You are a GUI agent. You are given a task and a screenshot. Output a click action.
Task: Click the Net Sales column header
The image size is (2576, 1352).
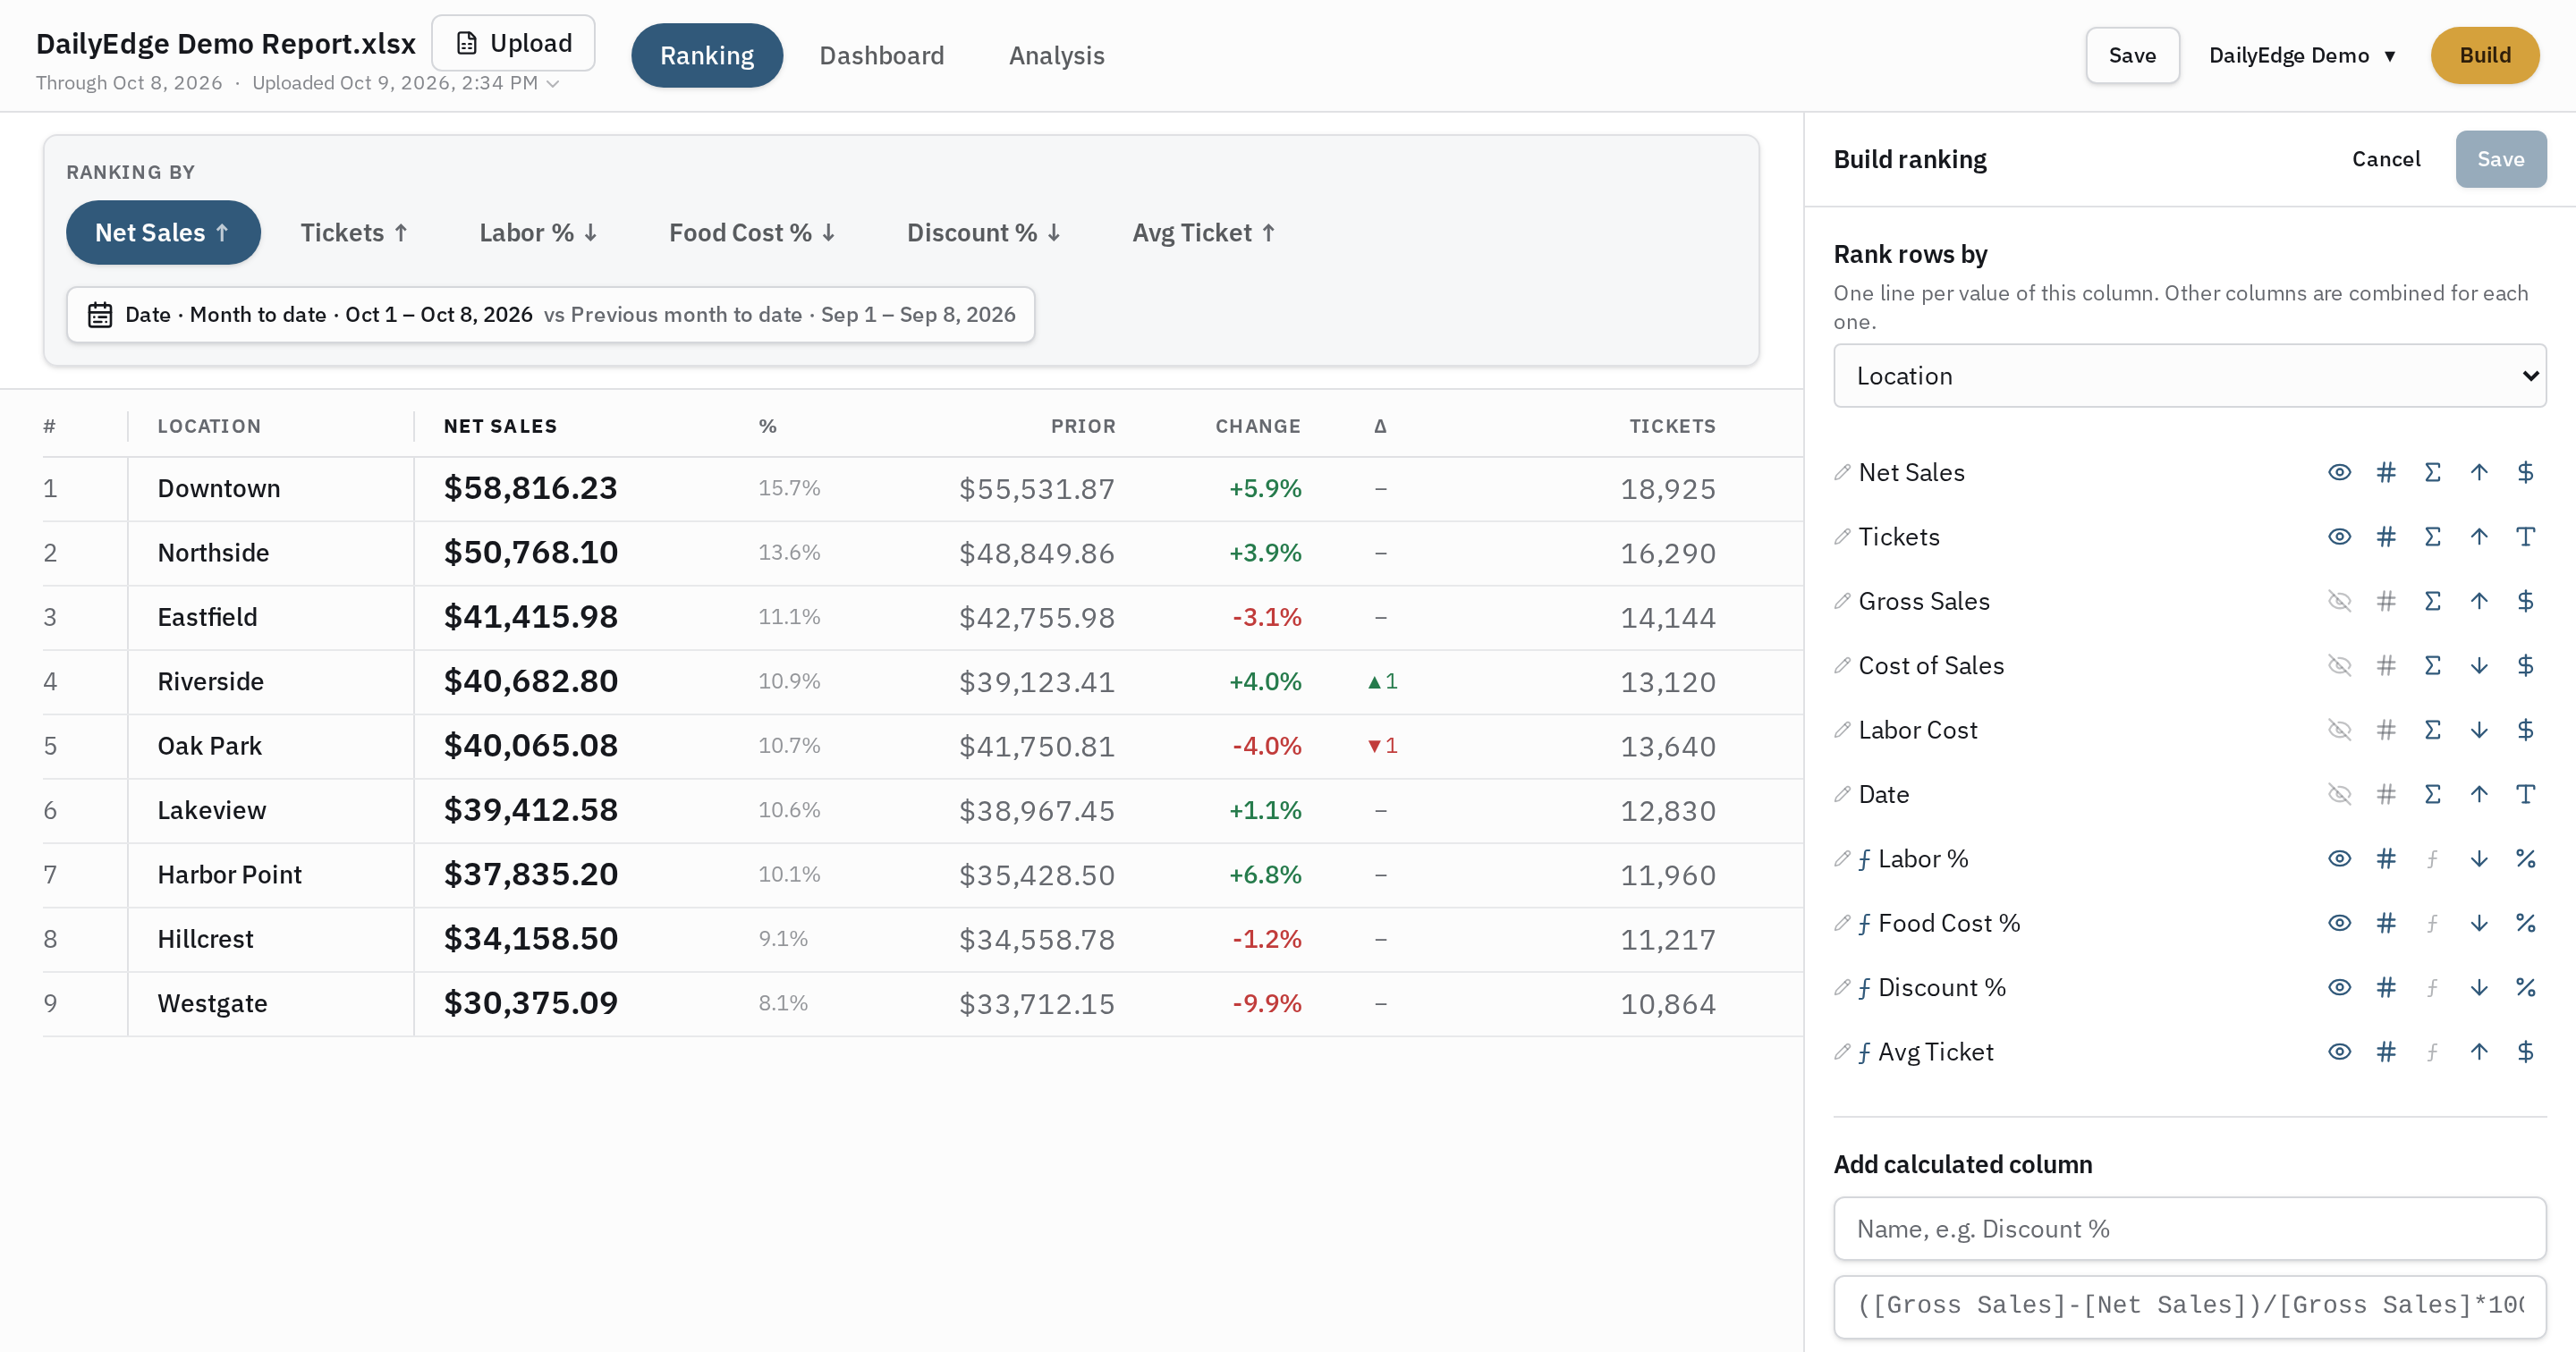point(500,427)
